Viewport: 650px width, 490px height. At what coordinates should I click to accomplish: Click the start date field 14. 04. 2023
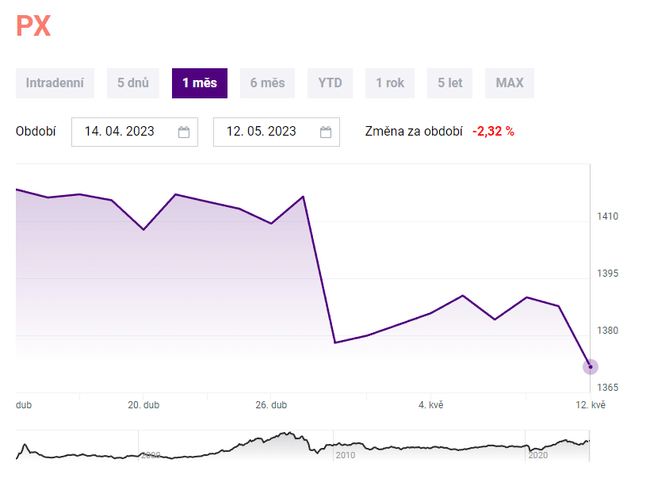[x=120, y=132]
